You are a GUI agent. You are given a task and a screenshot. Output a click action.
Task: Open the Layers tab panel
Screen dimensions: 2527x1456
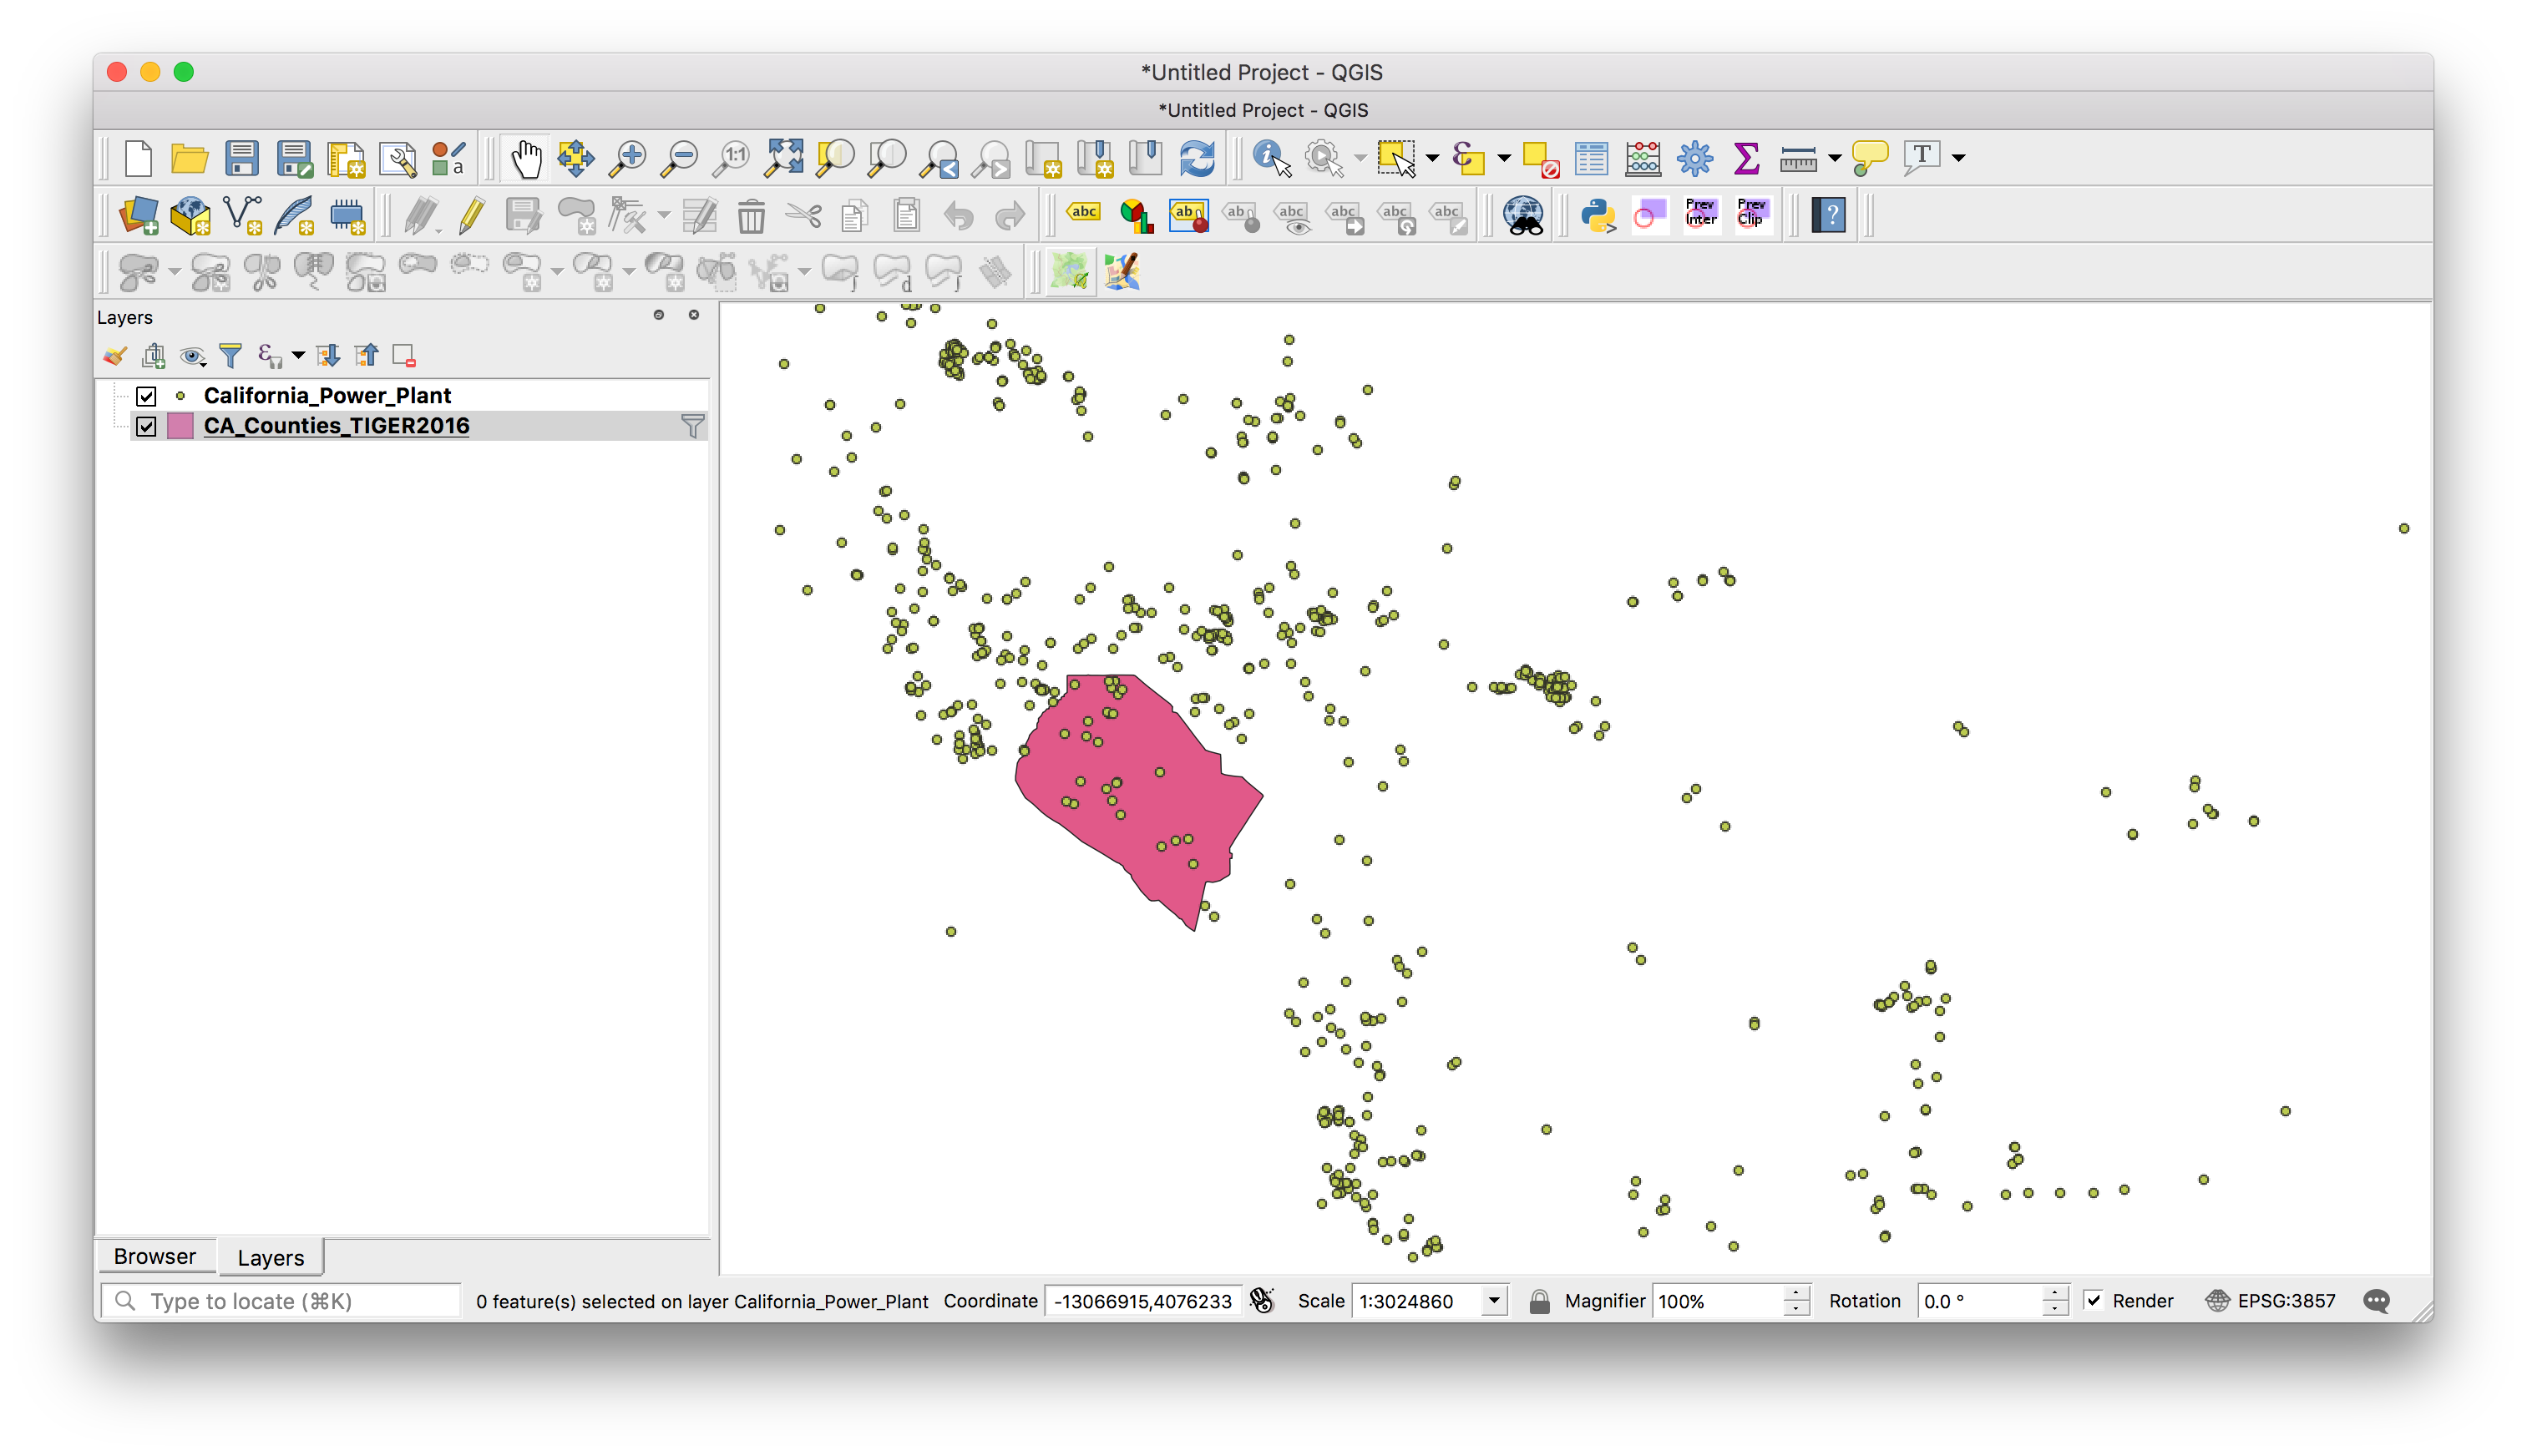269,1256
